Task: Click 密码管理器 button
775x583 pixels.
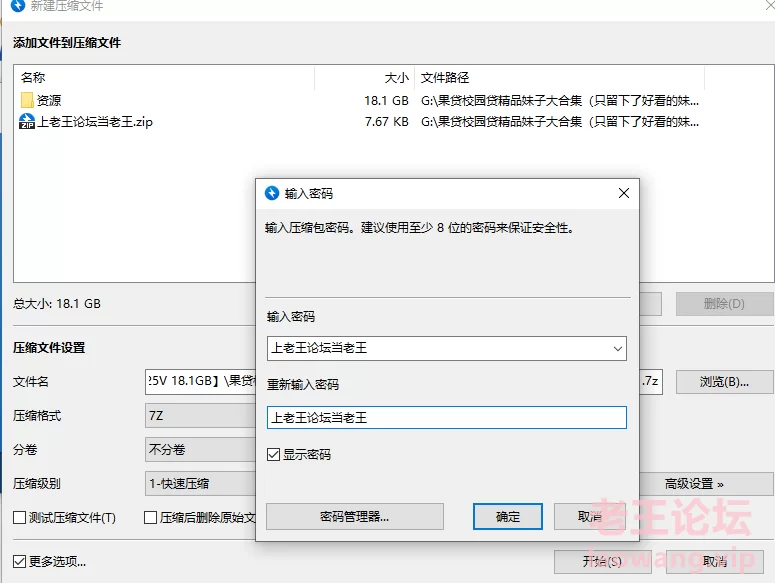Action: pos(355,517)
